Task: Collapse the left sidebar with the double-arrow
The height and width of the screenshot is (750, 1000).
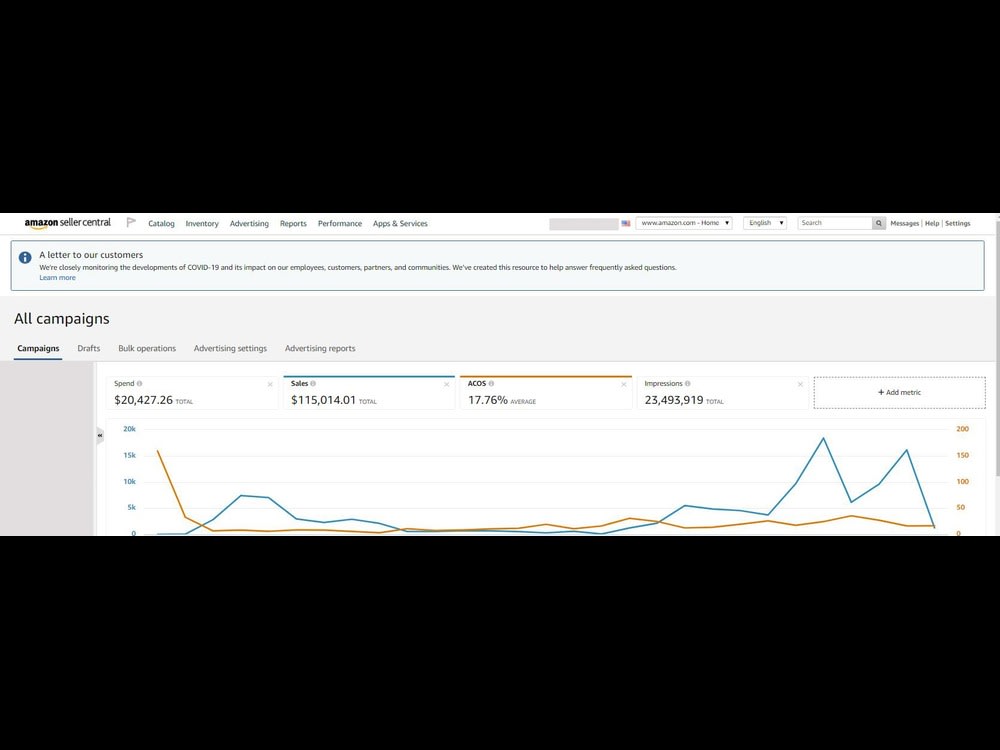Action: (100, 436)
